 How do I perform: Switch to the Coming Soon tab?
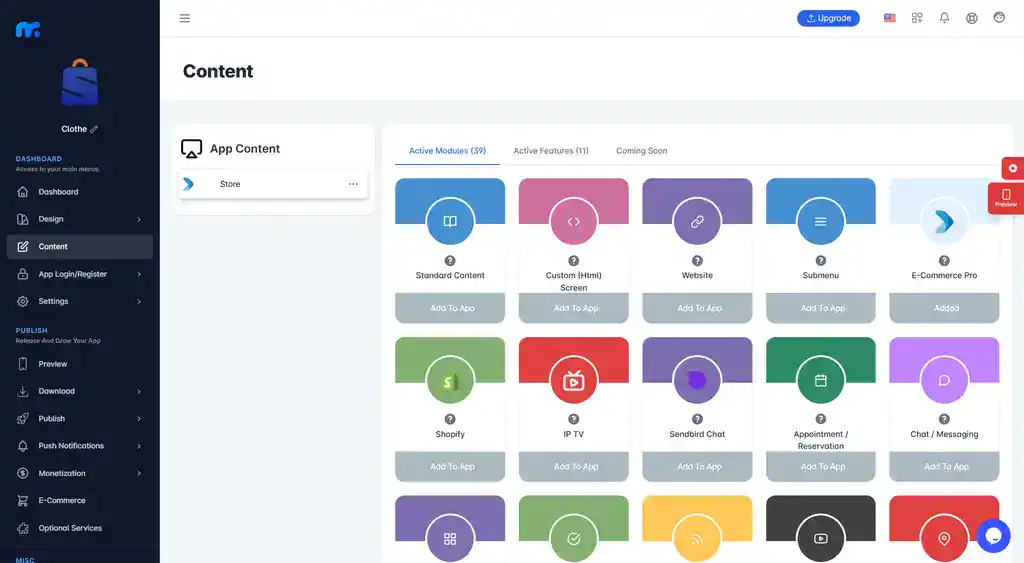[x=641, y=151]
